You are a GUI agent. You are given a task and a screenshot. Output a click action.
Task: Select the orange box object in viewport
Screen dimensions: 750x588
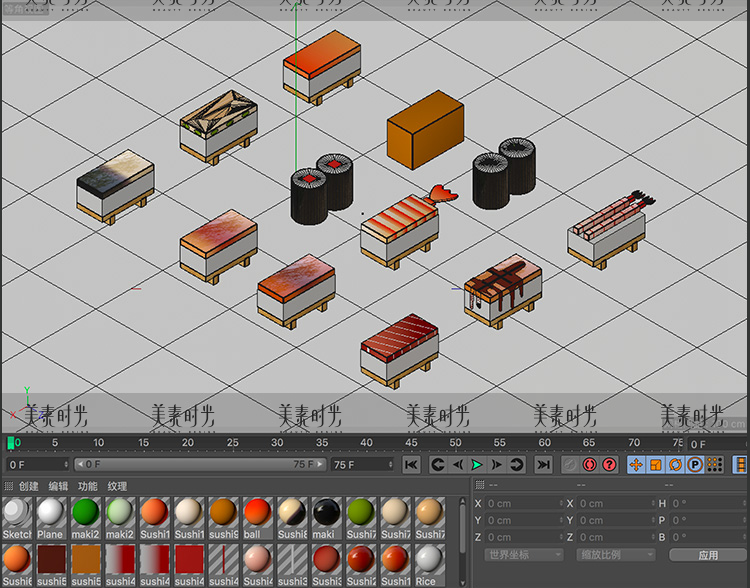click(x=425, y=130)
